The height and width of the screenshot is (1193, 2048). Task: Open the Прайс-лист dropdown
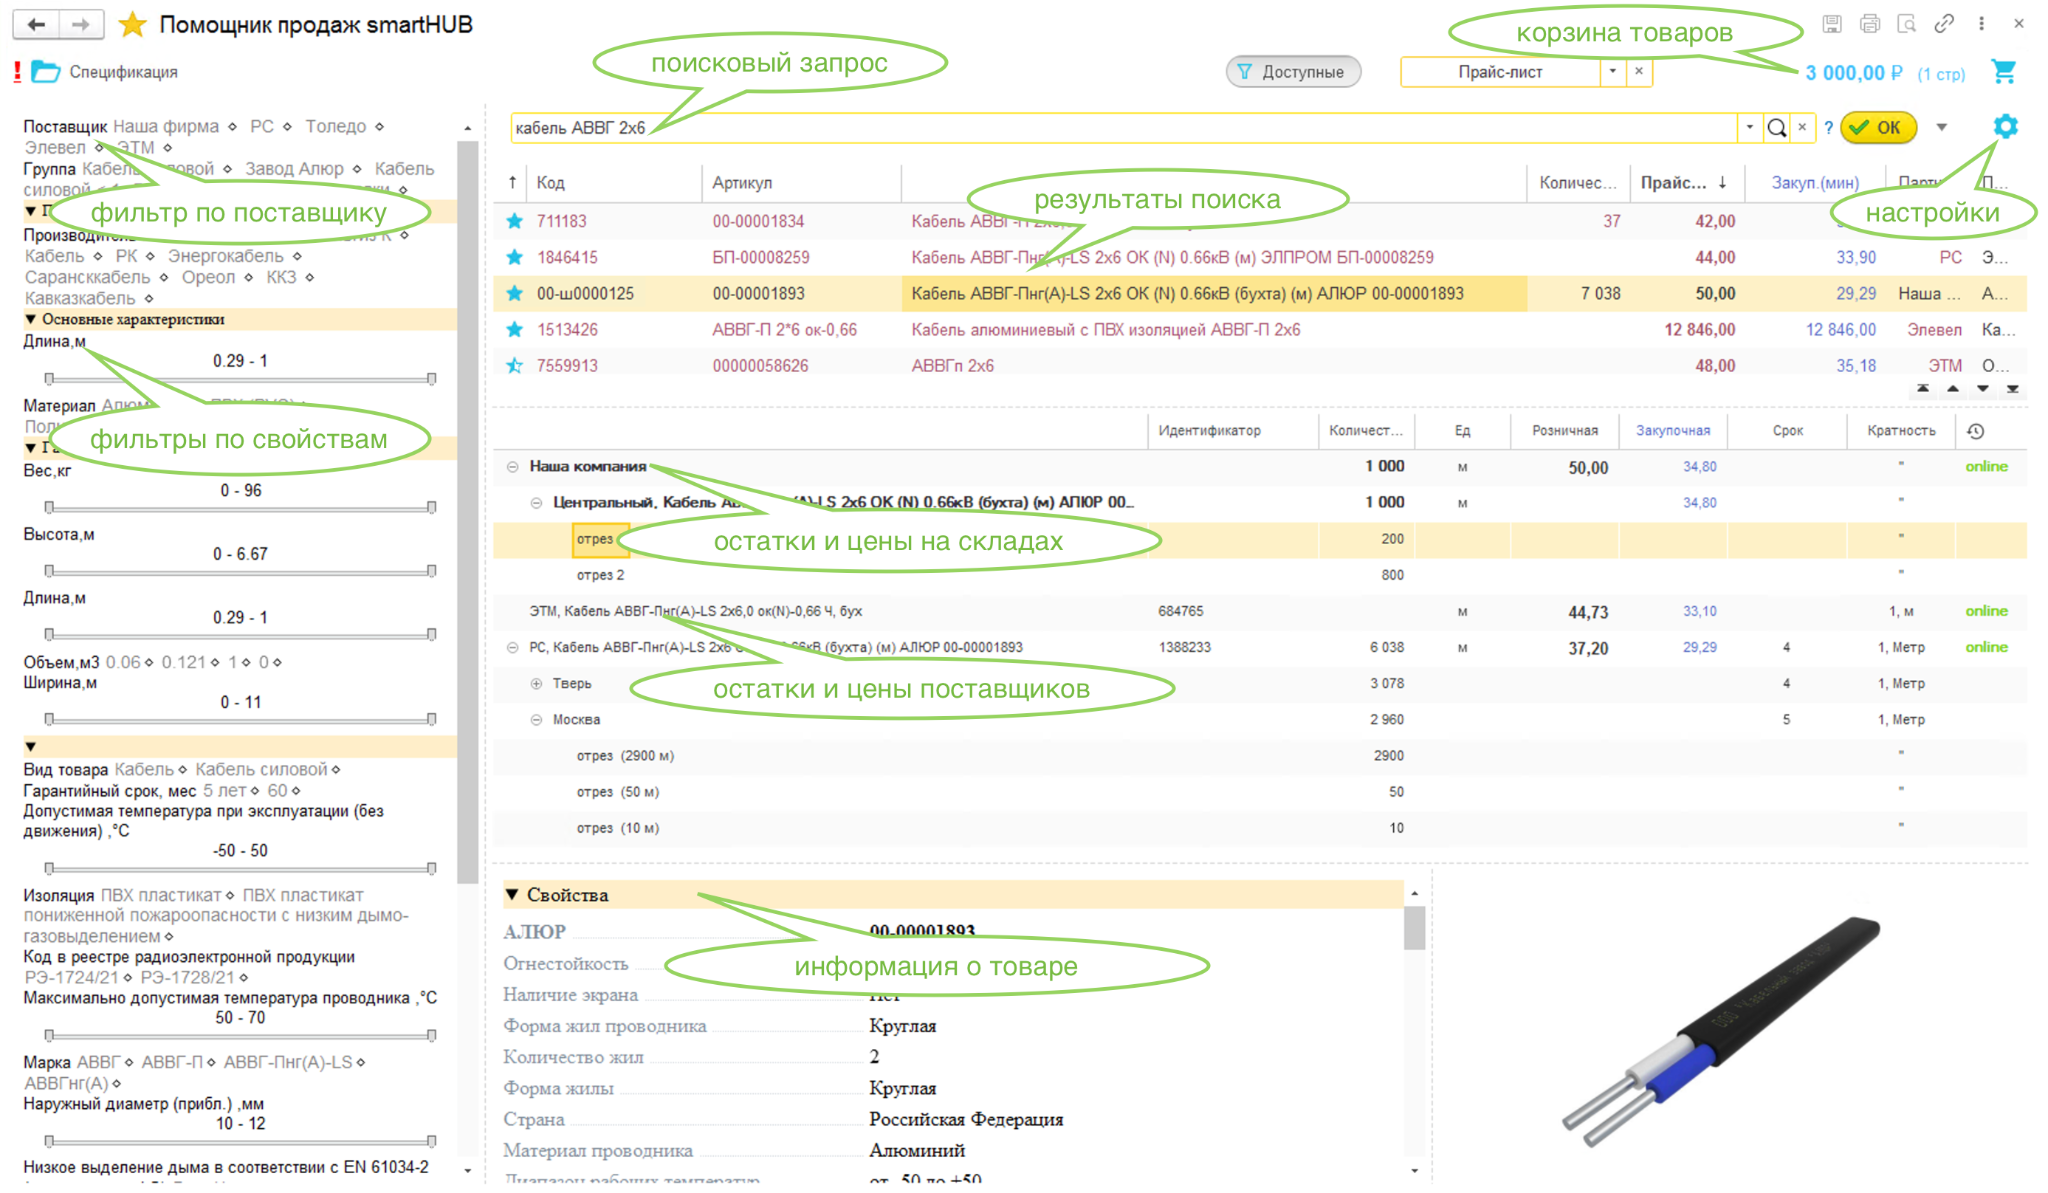pos(1612,72)
